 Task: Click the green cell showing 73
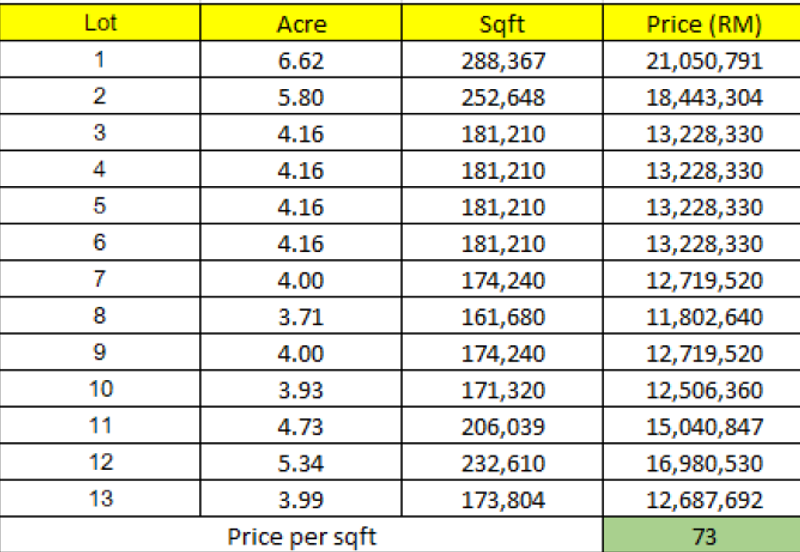tap(703, 537)
